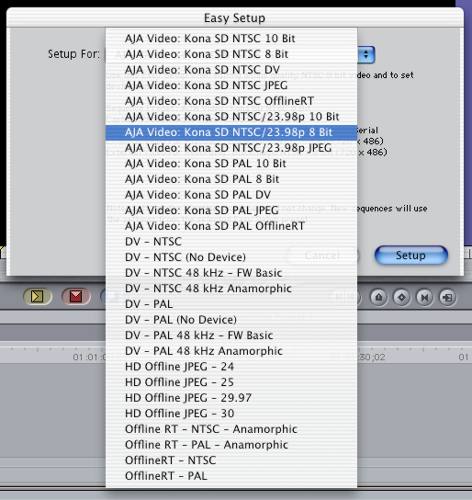Pick HD Offline JPEG - 29.97

click(231, 398)
